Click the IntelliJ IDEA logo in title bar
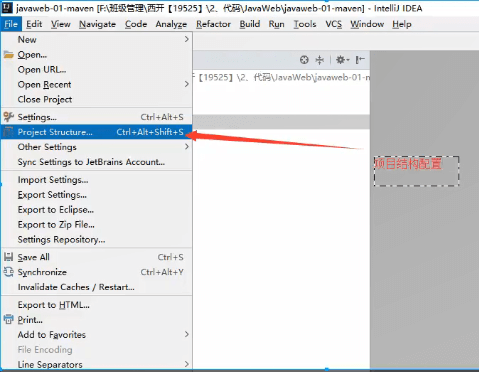The image size is (479, 372). (x=7, y=8)
